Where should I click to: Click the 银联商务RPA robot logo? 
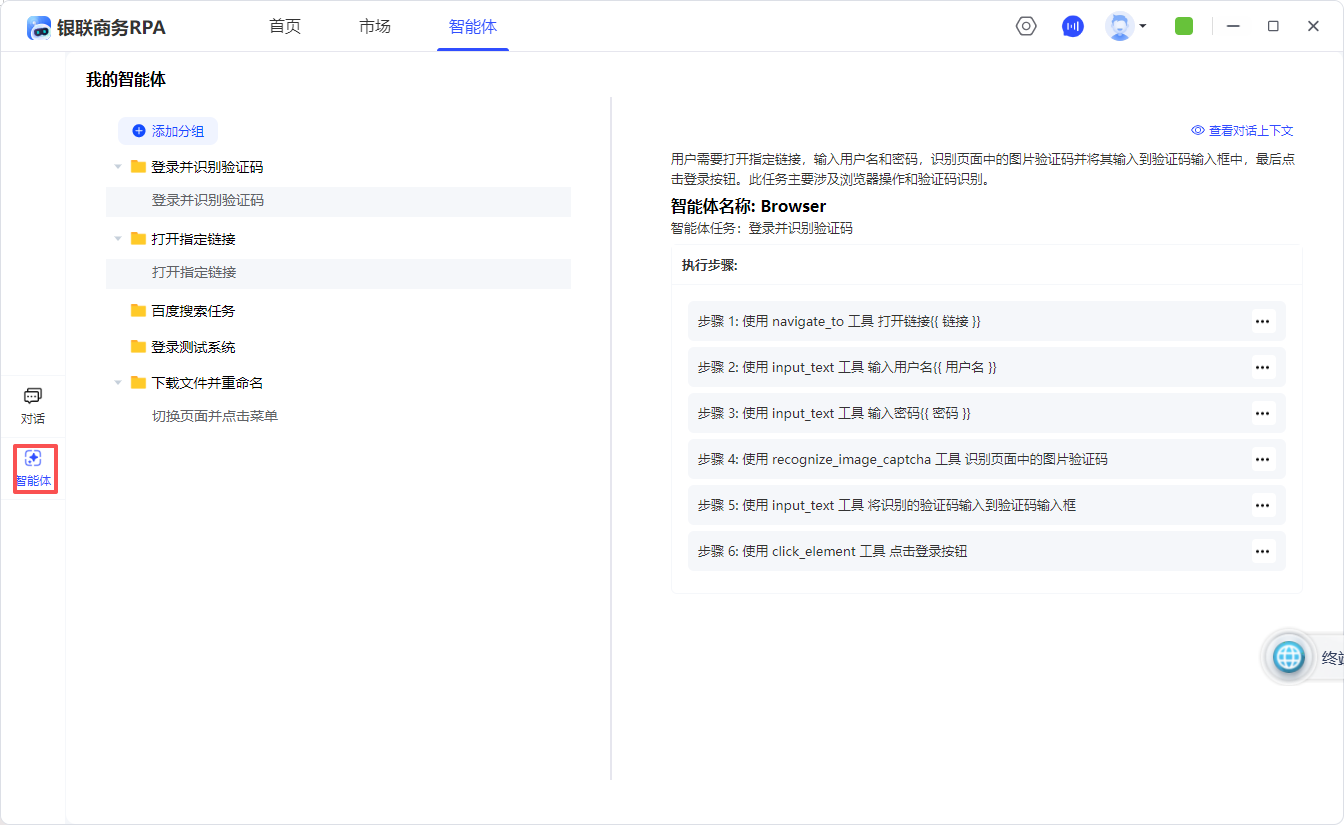tap(39, 28)
